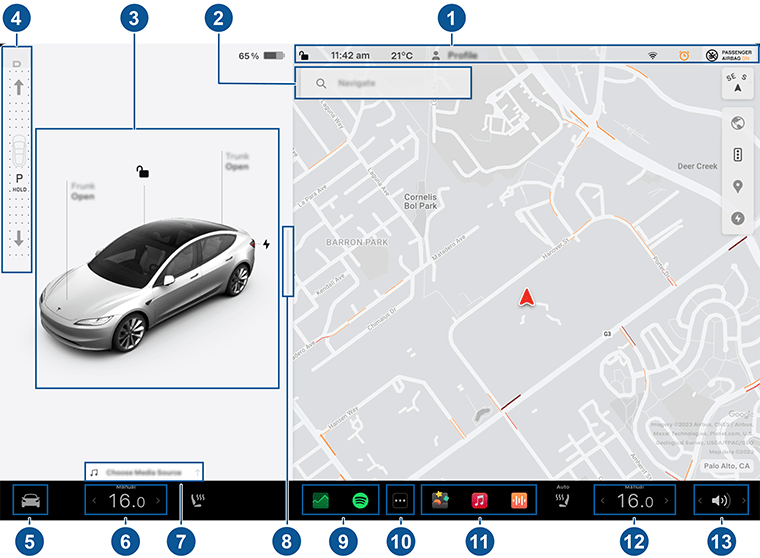Open the red Apple Music app

[479, 499]
